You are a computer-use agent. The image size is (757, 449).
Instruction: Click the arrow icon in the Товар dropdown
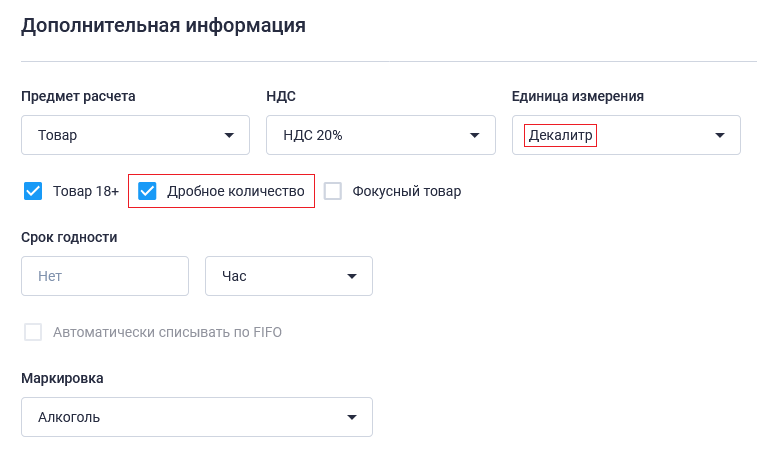pyautogui.click(x=229, y=136)
